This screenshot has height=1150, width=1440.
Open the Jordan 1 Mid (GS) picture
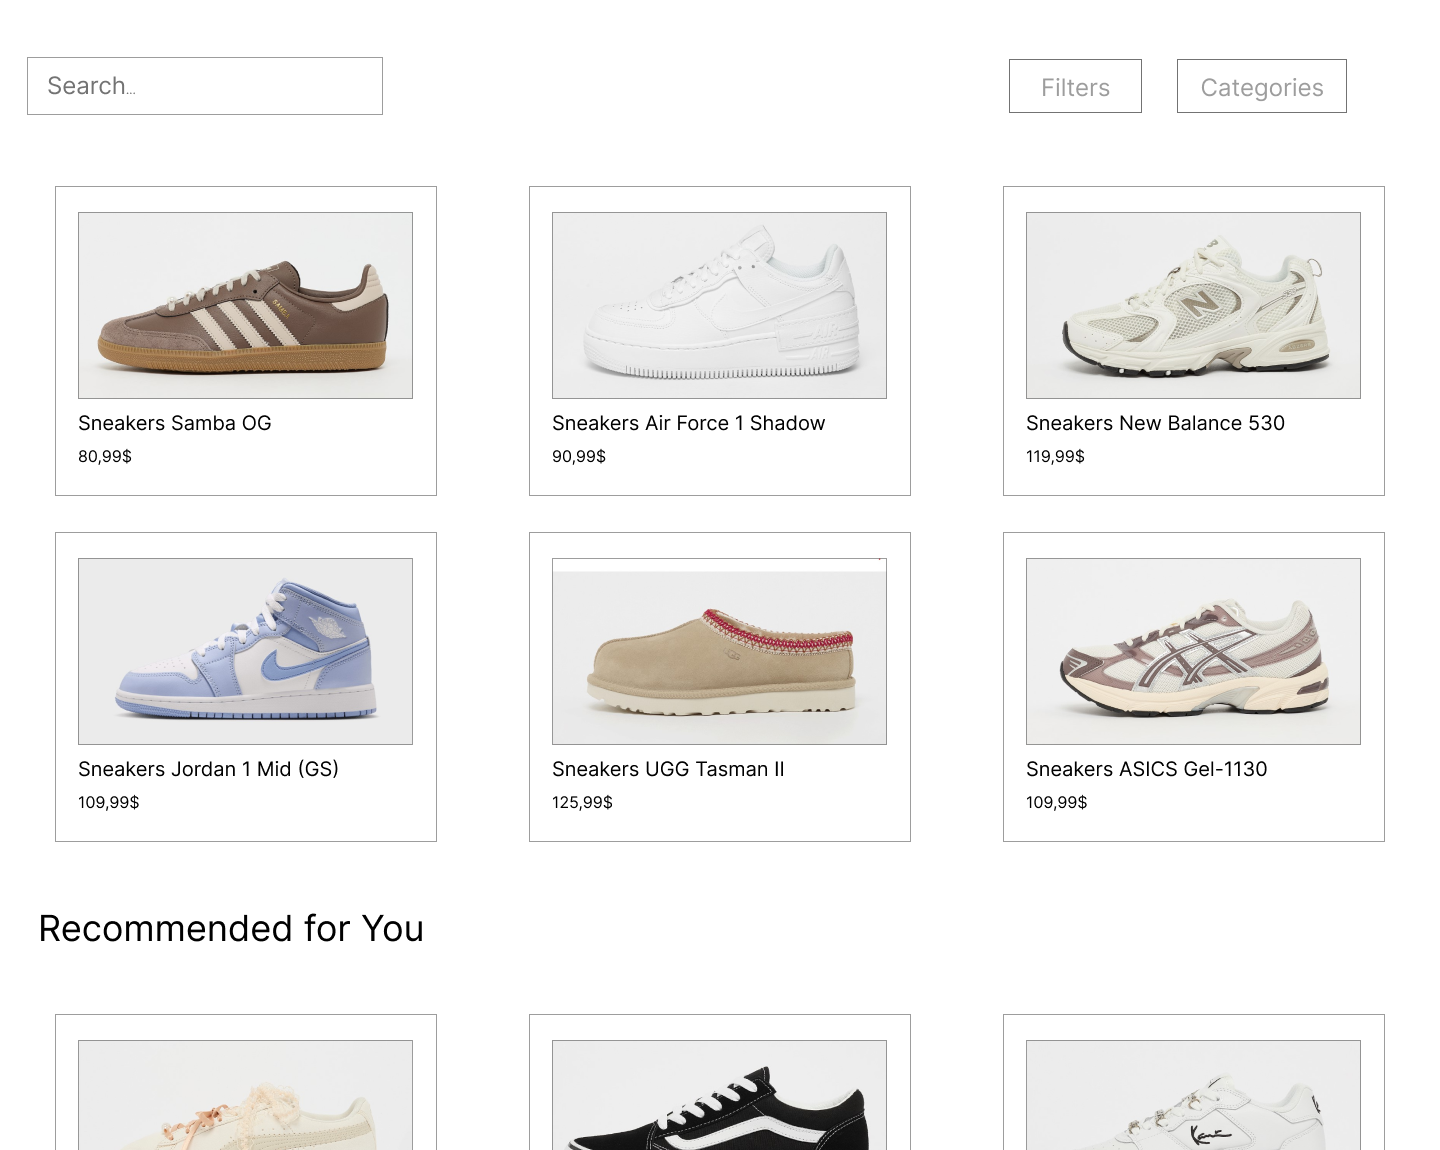245,651
